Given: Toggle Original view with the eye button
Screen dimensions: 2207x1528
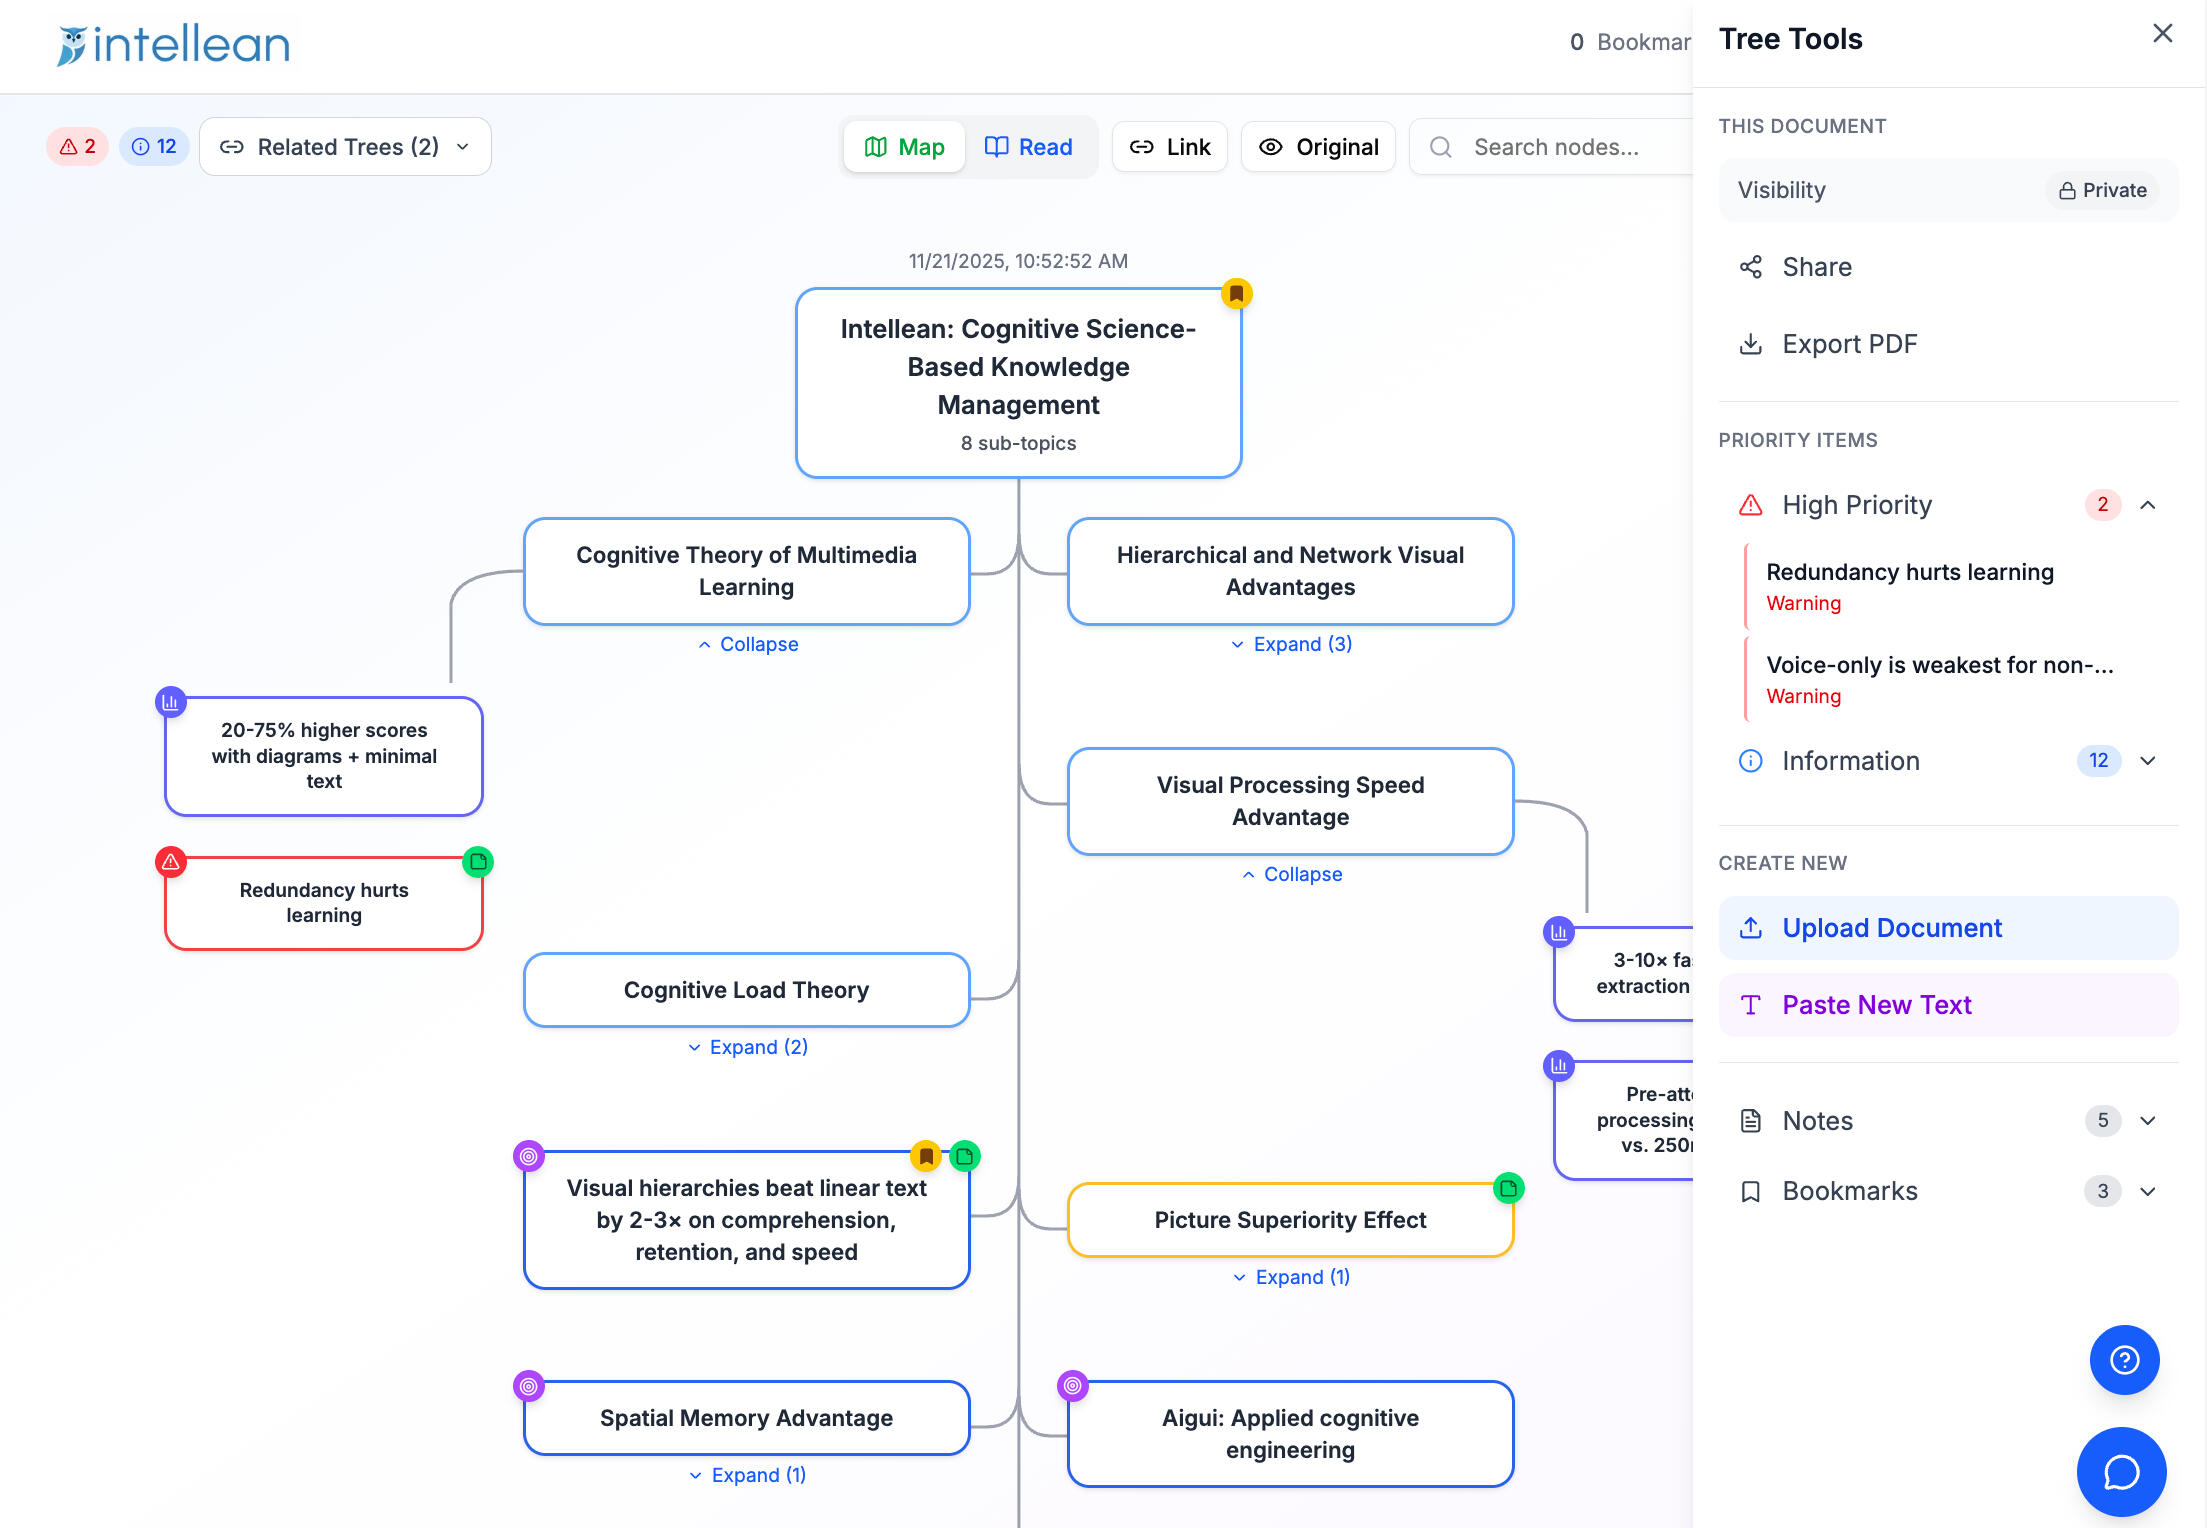Looking at the screenshot, I should 1318,147.
